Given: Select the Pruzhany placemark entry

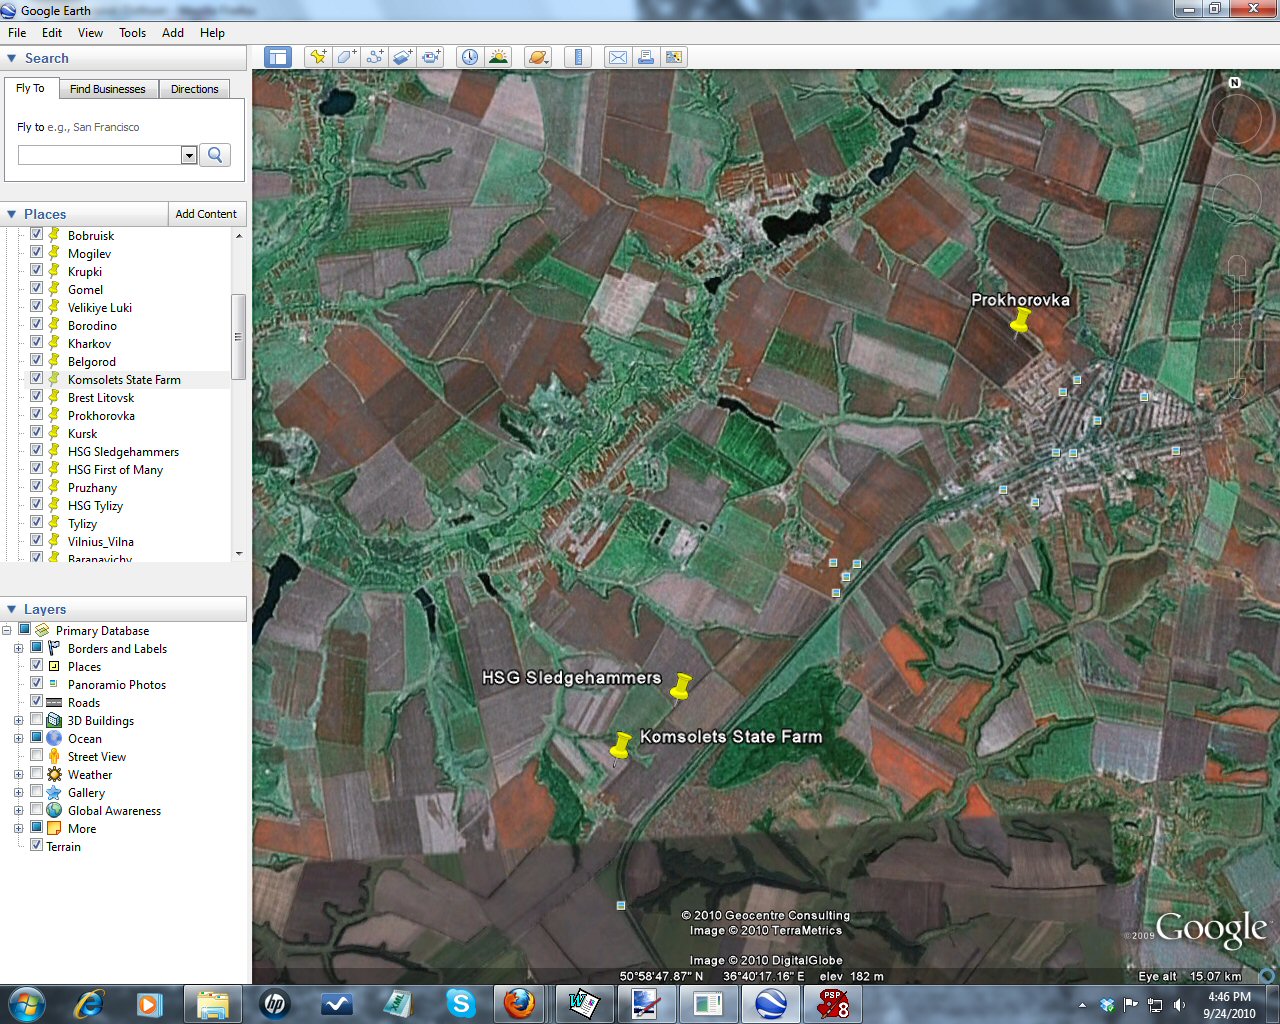Looking at the screenshot, I should pos(92,487).
